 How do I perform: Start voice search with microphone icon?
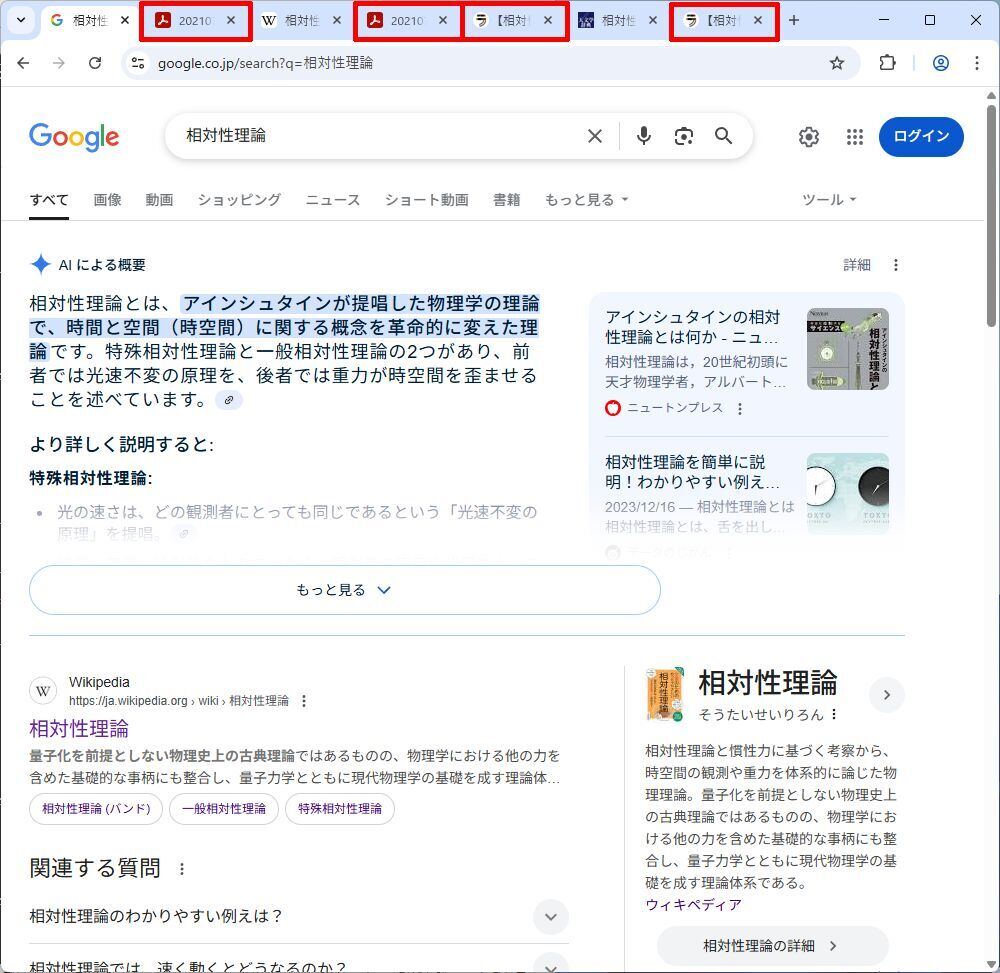pyautogui.click(x=644, y=136)
